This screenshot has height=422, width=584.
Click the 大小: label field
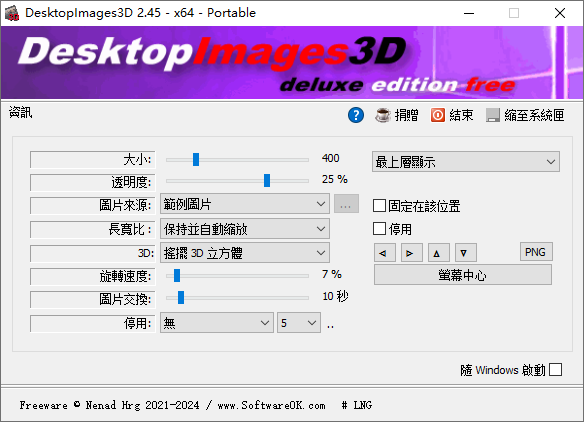pos(92,159)
